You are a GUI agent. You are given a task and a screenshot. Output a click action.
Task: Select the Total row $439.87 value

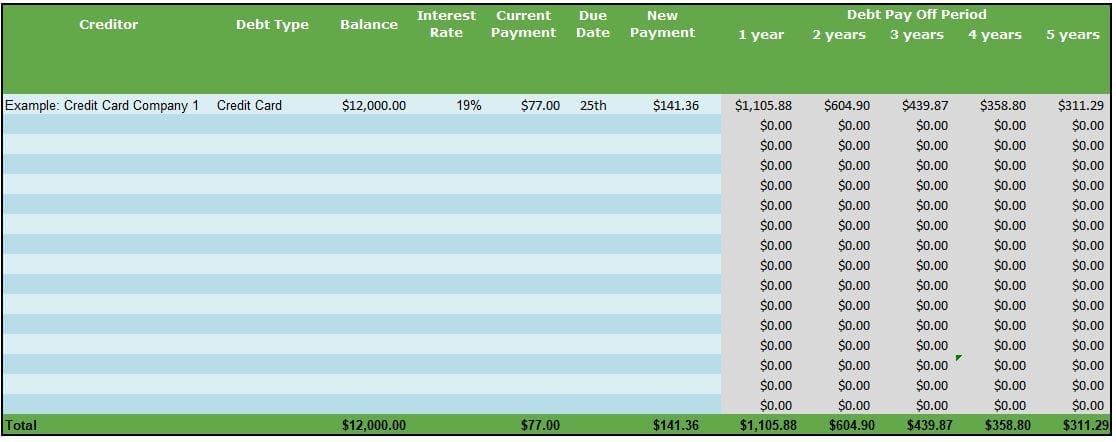click(x=930, y=426)
